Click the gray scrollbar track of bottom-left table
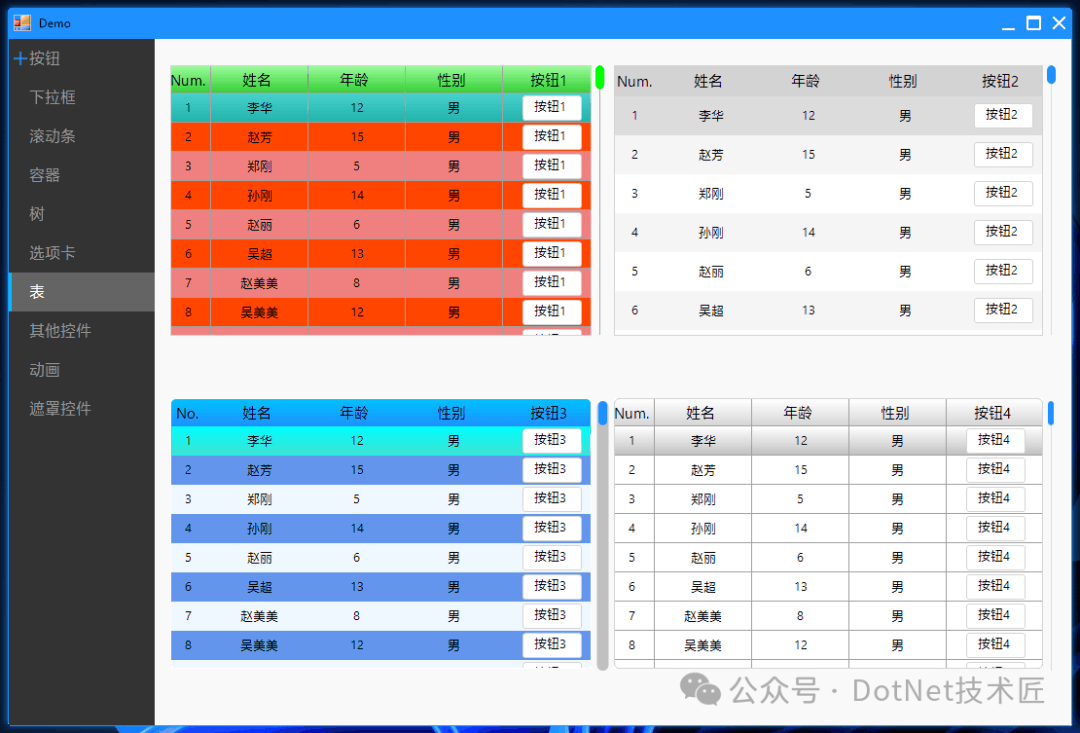This screenshot has width=1080, height=733. (x=603, y=550)
